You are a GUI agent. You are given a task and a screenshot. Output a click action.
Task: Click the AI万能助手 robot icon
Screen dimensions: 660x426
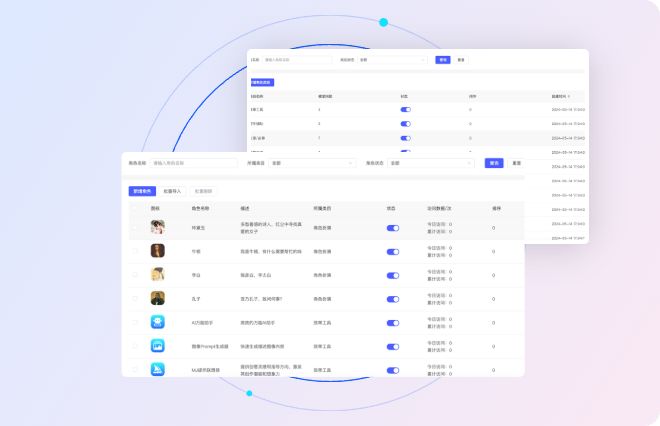point(157,322)
